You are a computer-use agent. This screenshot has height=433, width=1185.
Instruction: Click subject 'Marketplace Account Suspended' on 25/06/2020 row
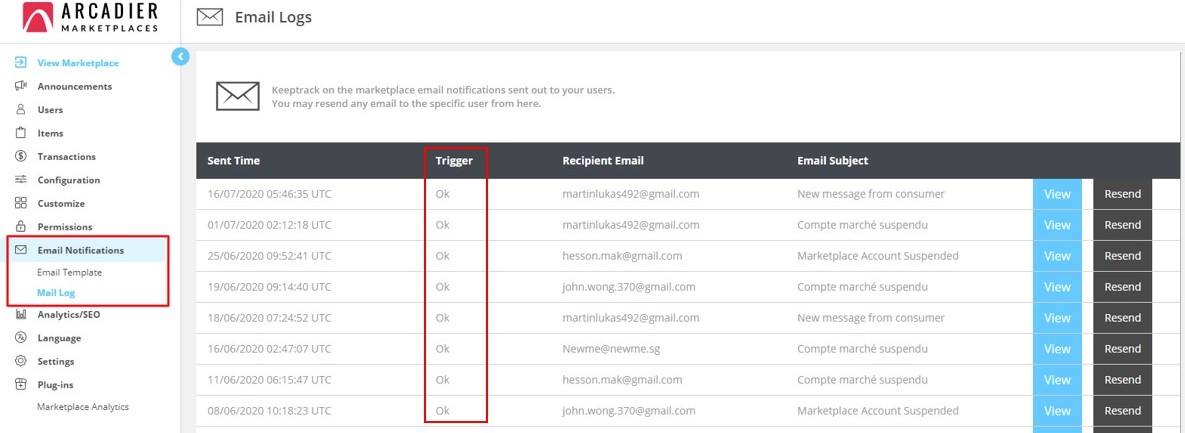(877, 255)
